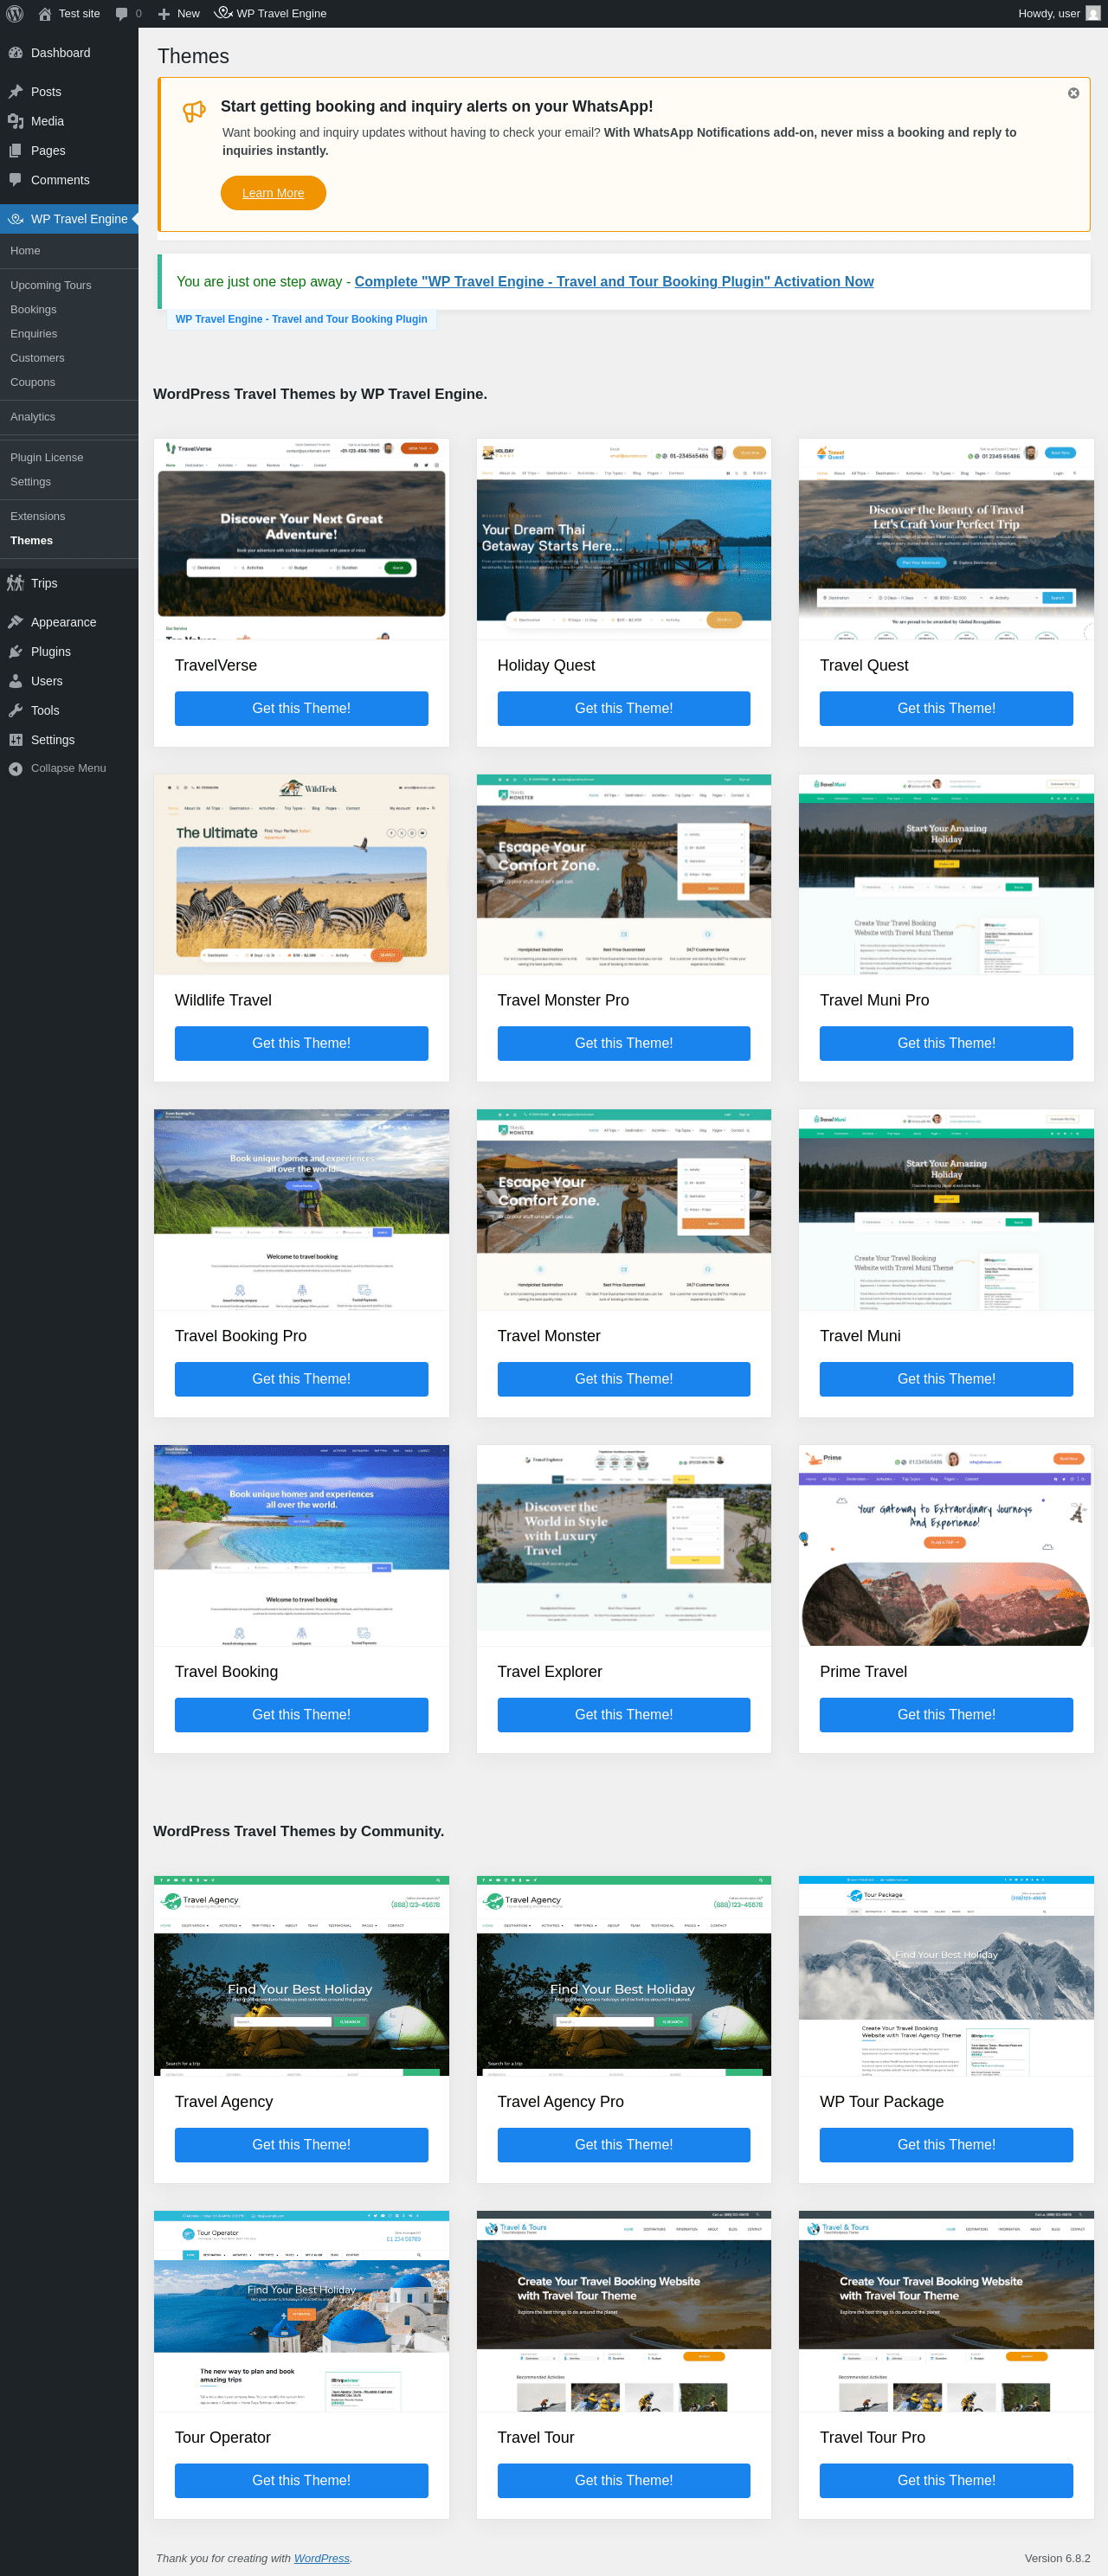Open the Wildlife Travel zebra thumbnail
The width and height of the screenshot is (1108, 2576).
301,875
